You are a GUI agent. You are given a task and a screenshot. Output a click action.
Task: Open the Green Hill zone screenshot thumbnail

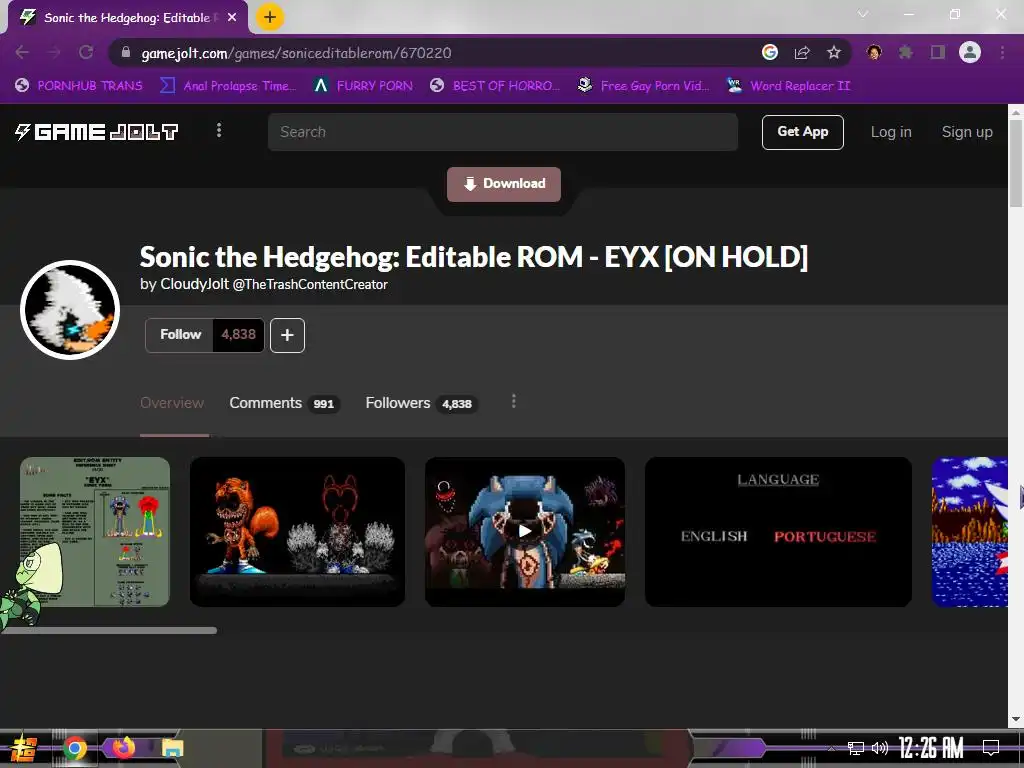(969, 532)
